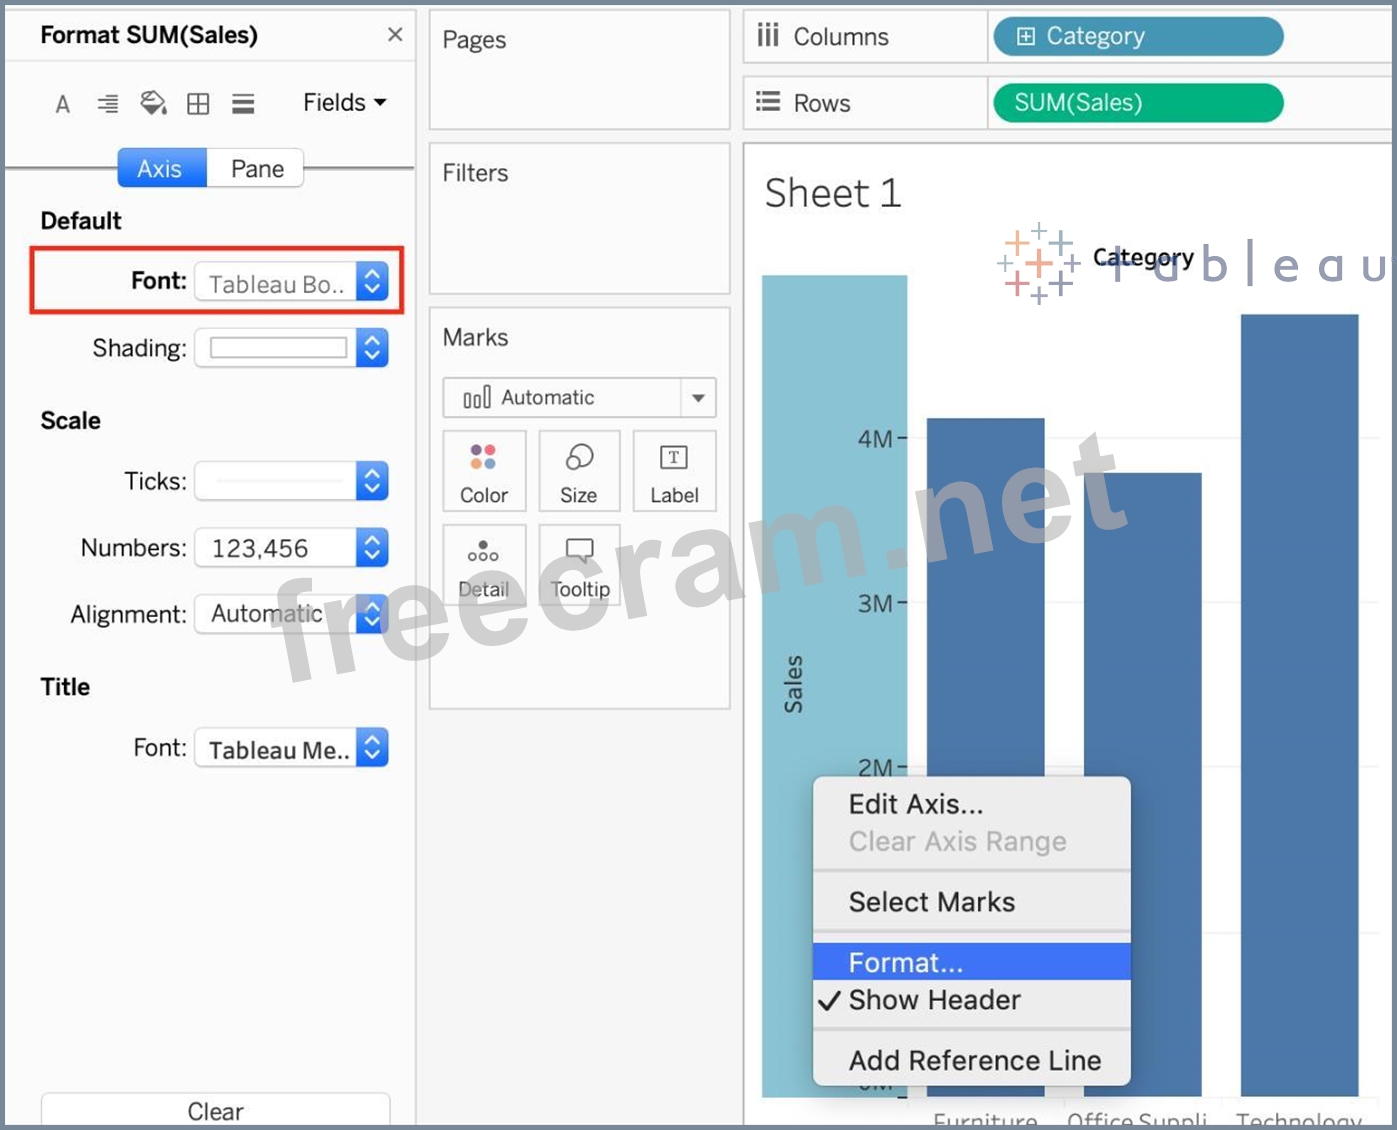Toggle Show Header in context menu
Screen dimensions: 1397x1130
[x=934, y=1000]
